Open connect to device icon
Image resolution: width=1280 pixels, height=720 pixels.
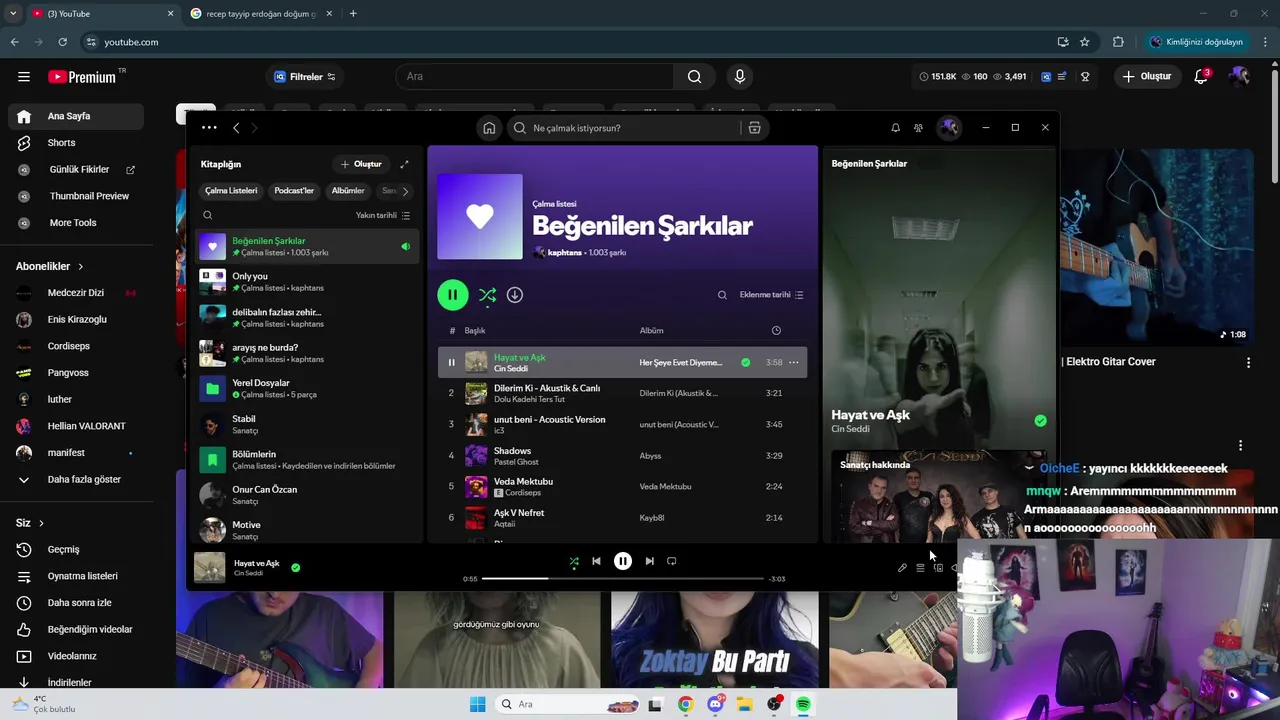click(938, 568)
